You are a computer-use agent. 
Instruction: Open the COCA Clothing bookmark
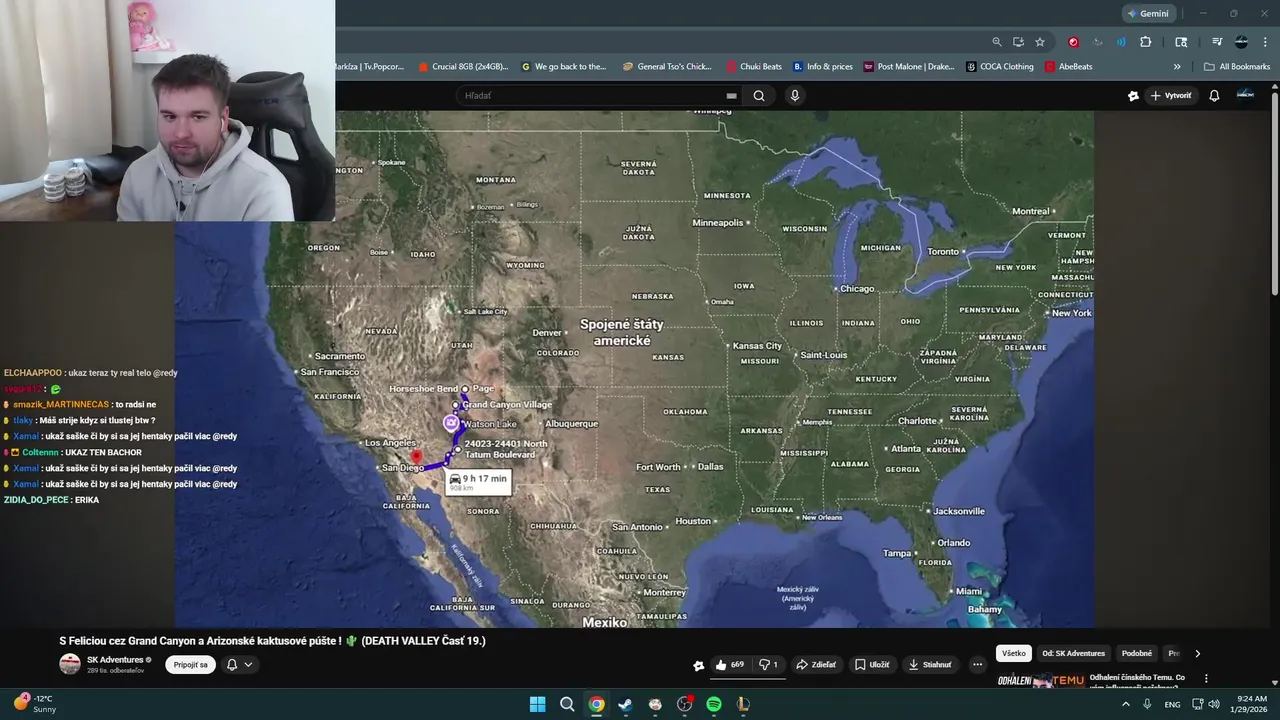click(x=1000, y=67)
